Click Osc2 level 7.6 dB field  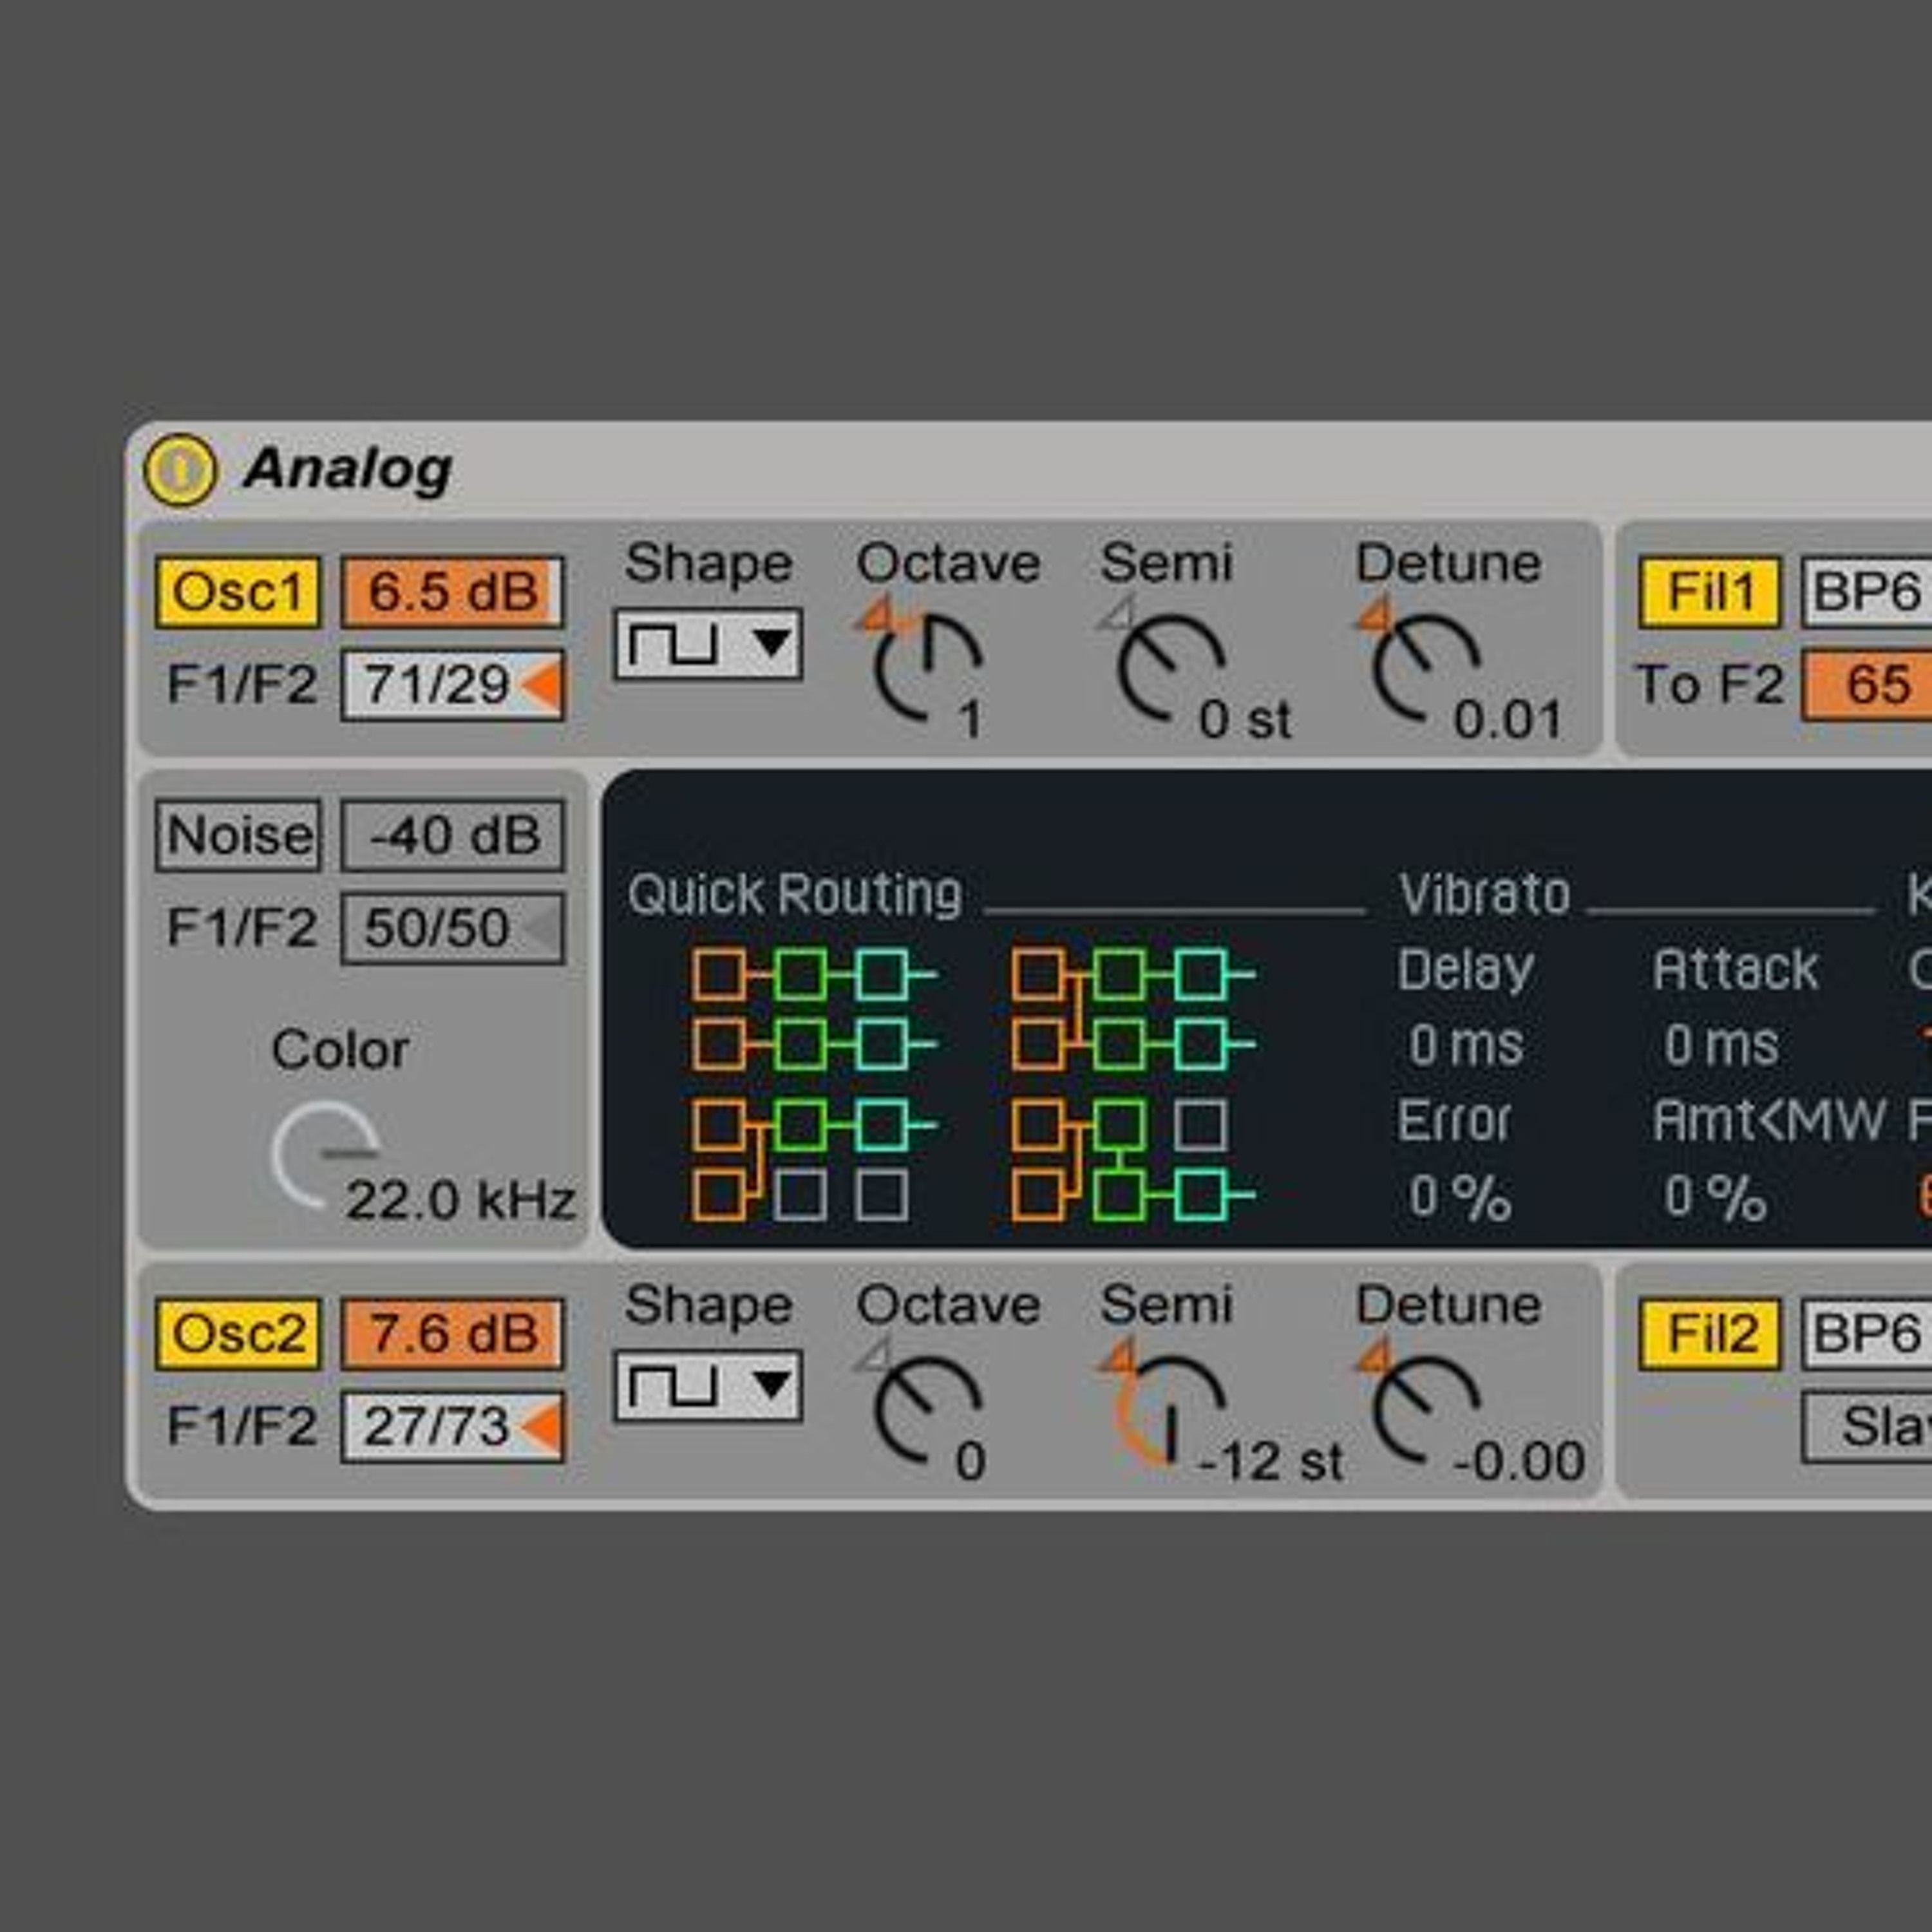(x=452, y=1334)
